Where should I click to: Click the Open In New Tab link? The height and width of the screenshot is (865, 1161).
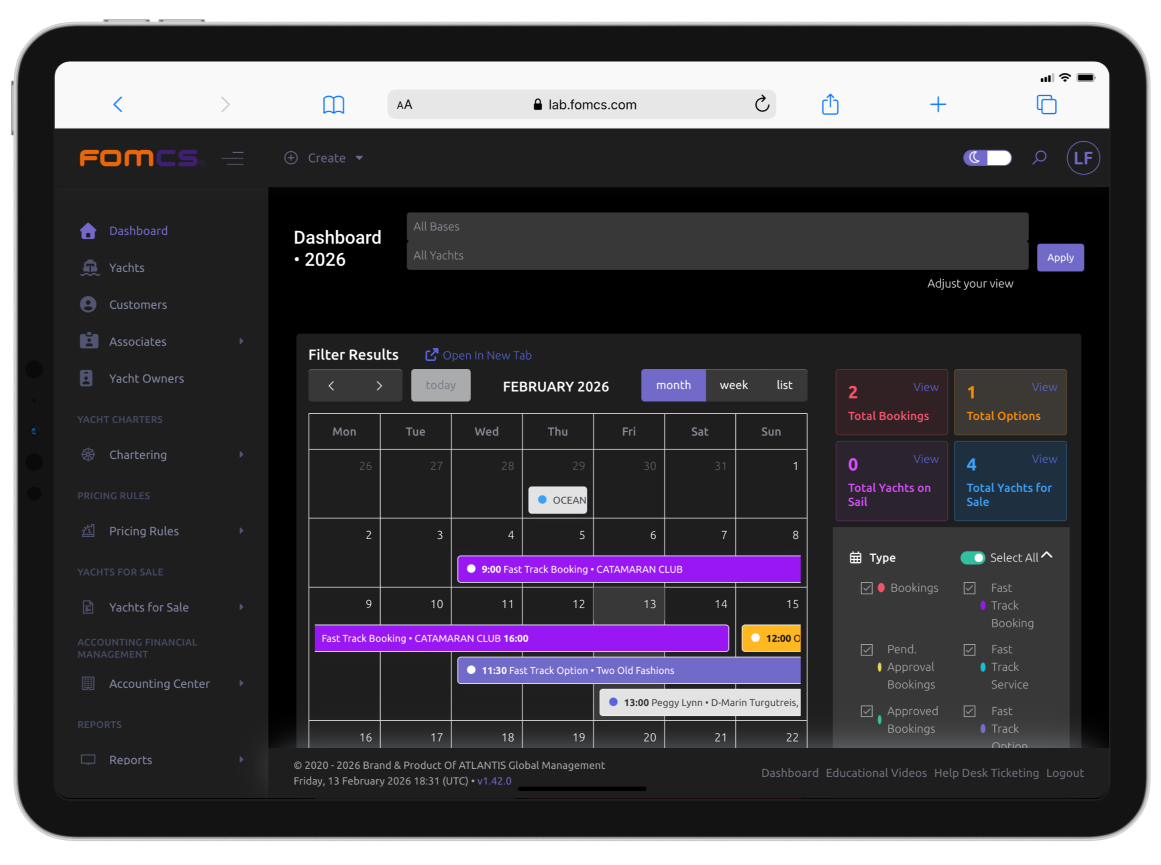[478, 355]
